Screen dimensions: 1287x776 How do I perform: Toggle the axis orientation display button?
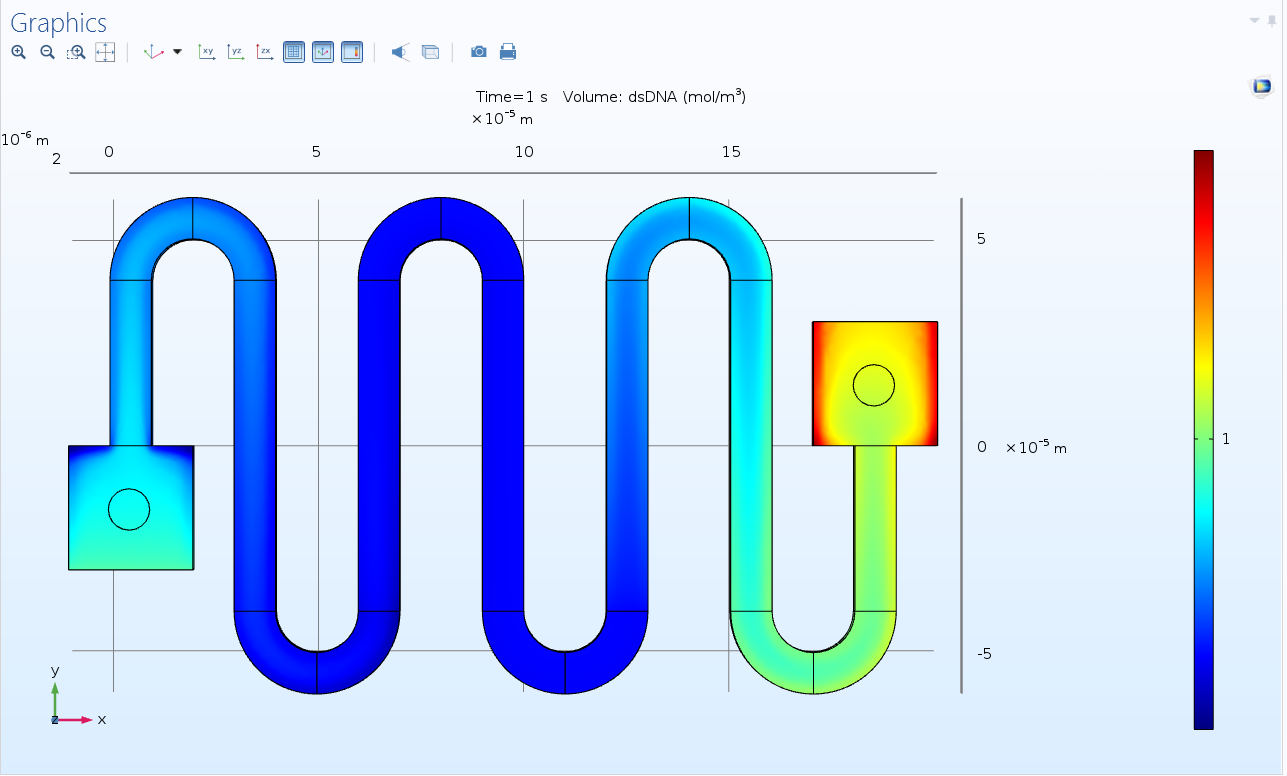click(323, 52)
